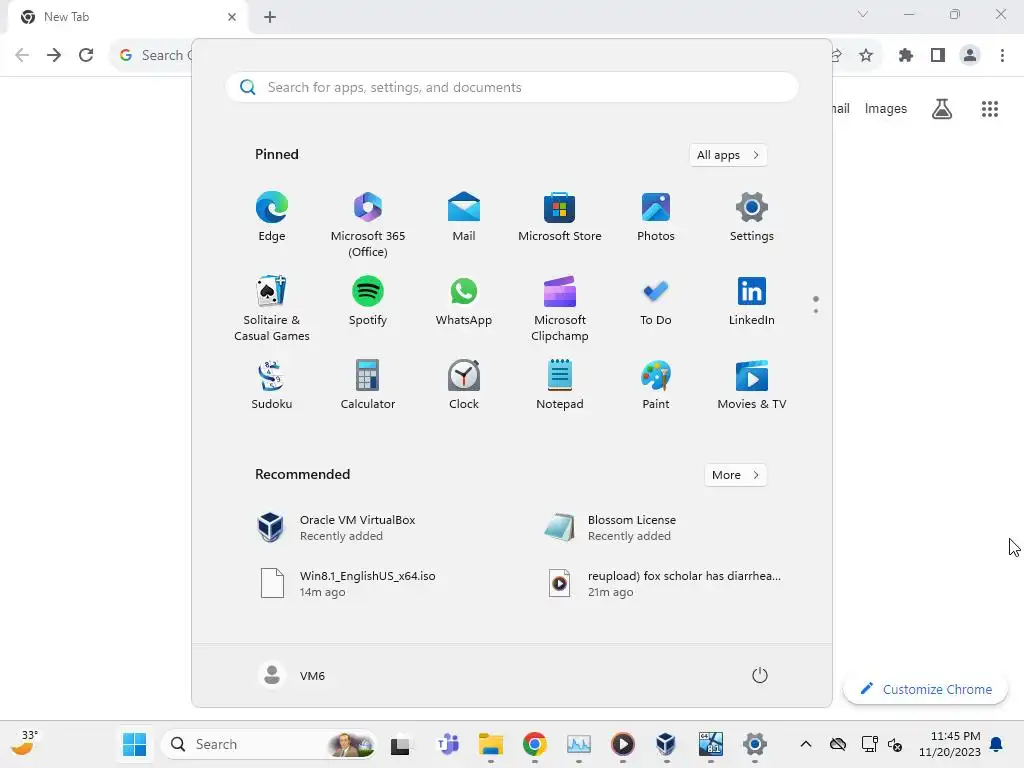The width and height of the screenshot is (1024, 768).
Task: Open Spotify
Action: (x=368, y=301)
